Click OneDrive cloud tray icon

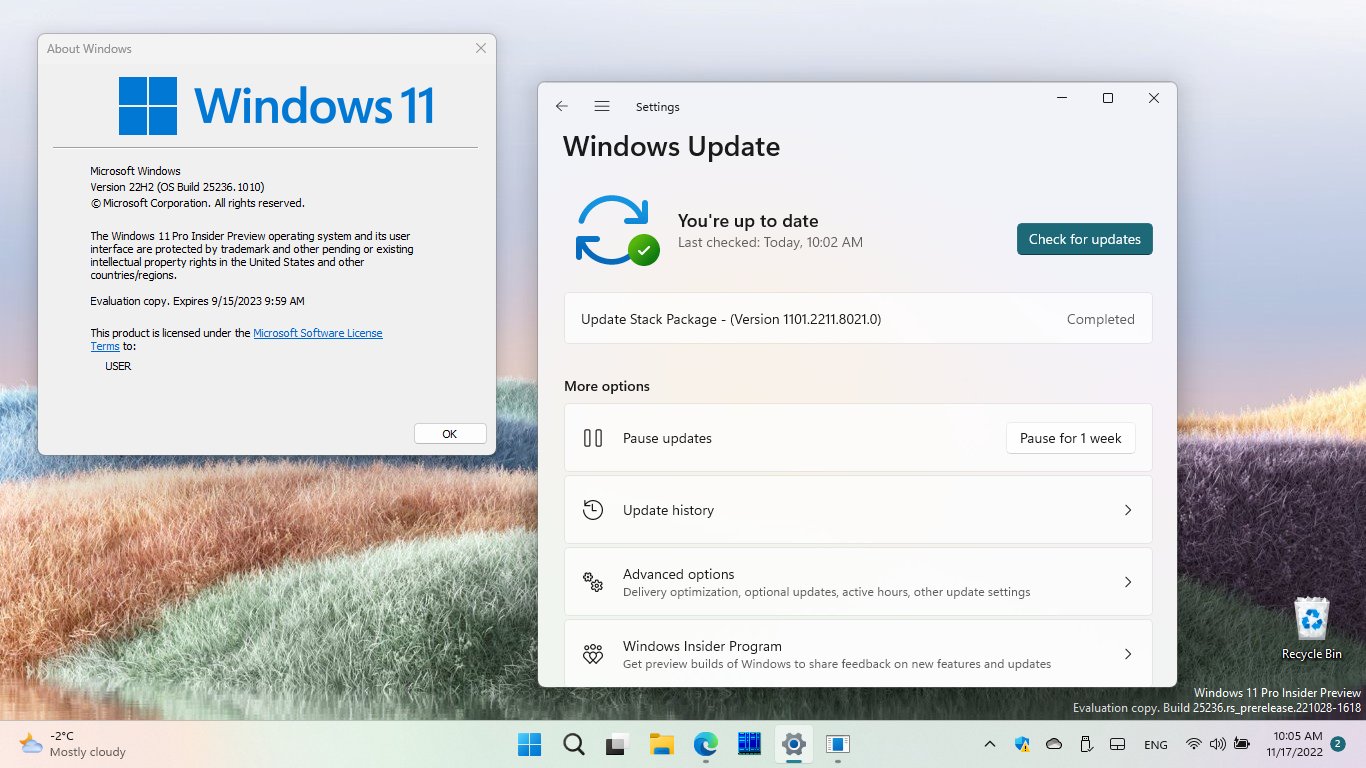(x=1054, y=744)
